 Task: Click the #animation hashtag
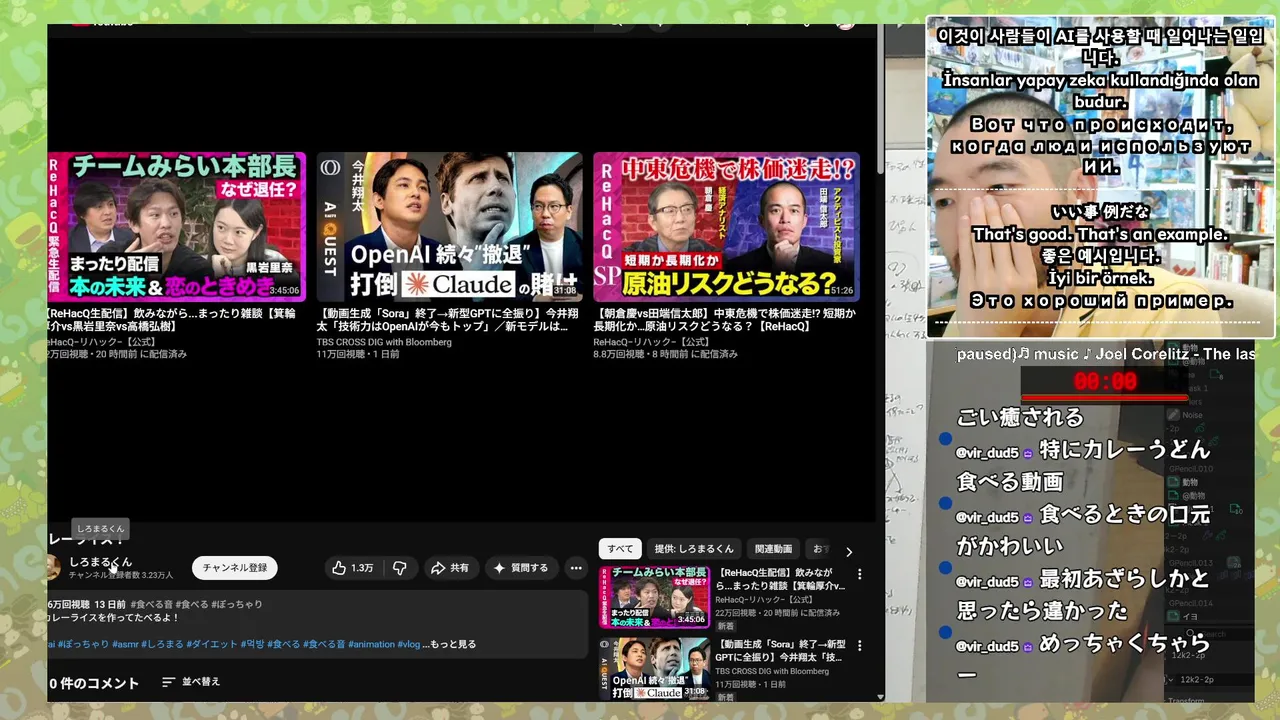click(x=371, y=644)
